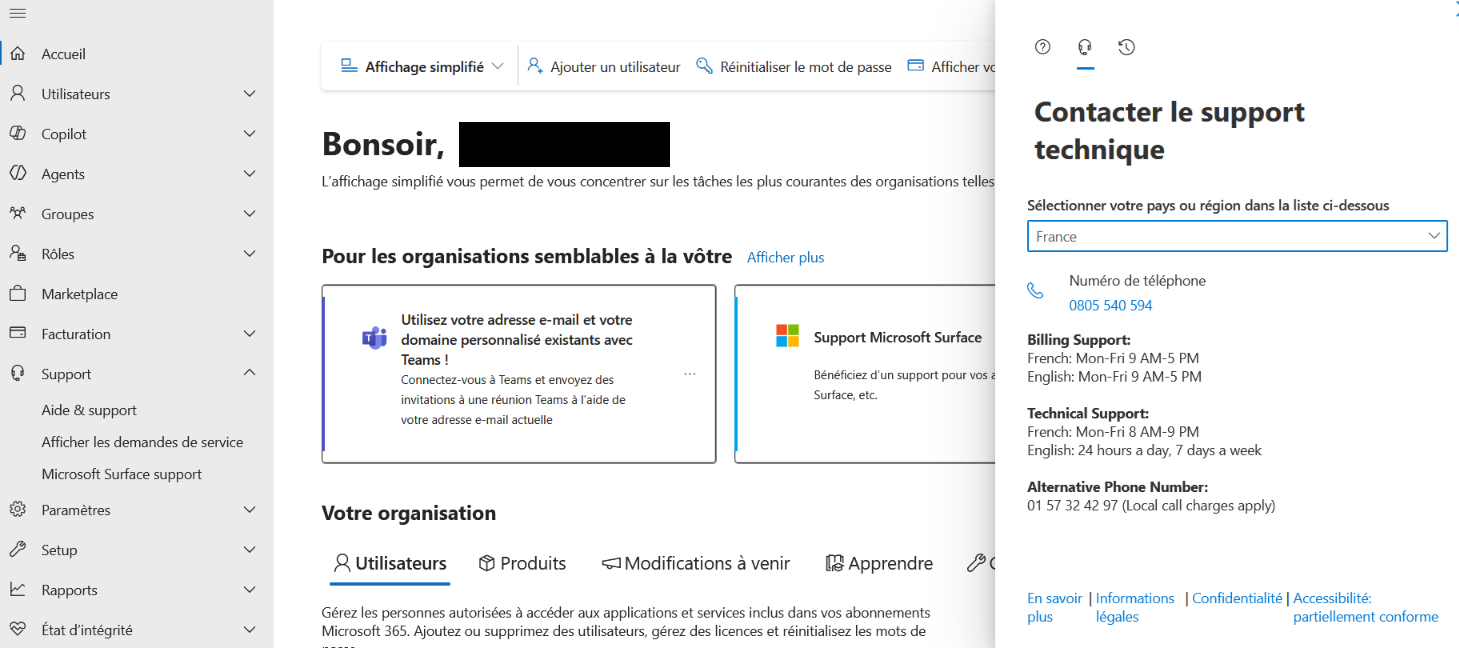Viewport: 1459px width, 648px height.
Task: Open the hamburger navigation menu
Action: pos(17,14)
